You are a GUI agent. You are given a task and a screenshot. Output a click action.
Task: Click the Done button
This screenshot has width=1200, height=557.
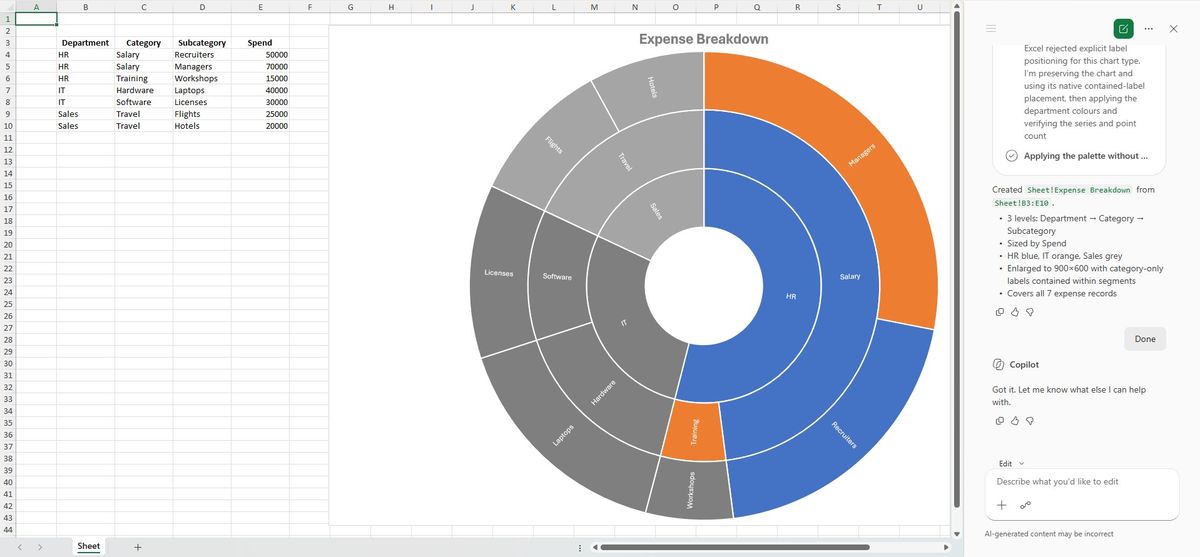pyautogui.click(x=1145, y=339)
